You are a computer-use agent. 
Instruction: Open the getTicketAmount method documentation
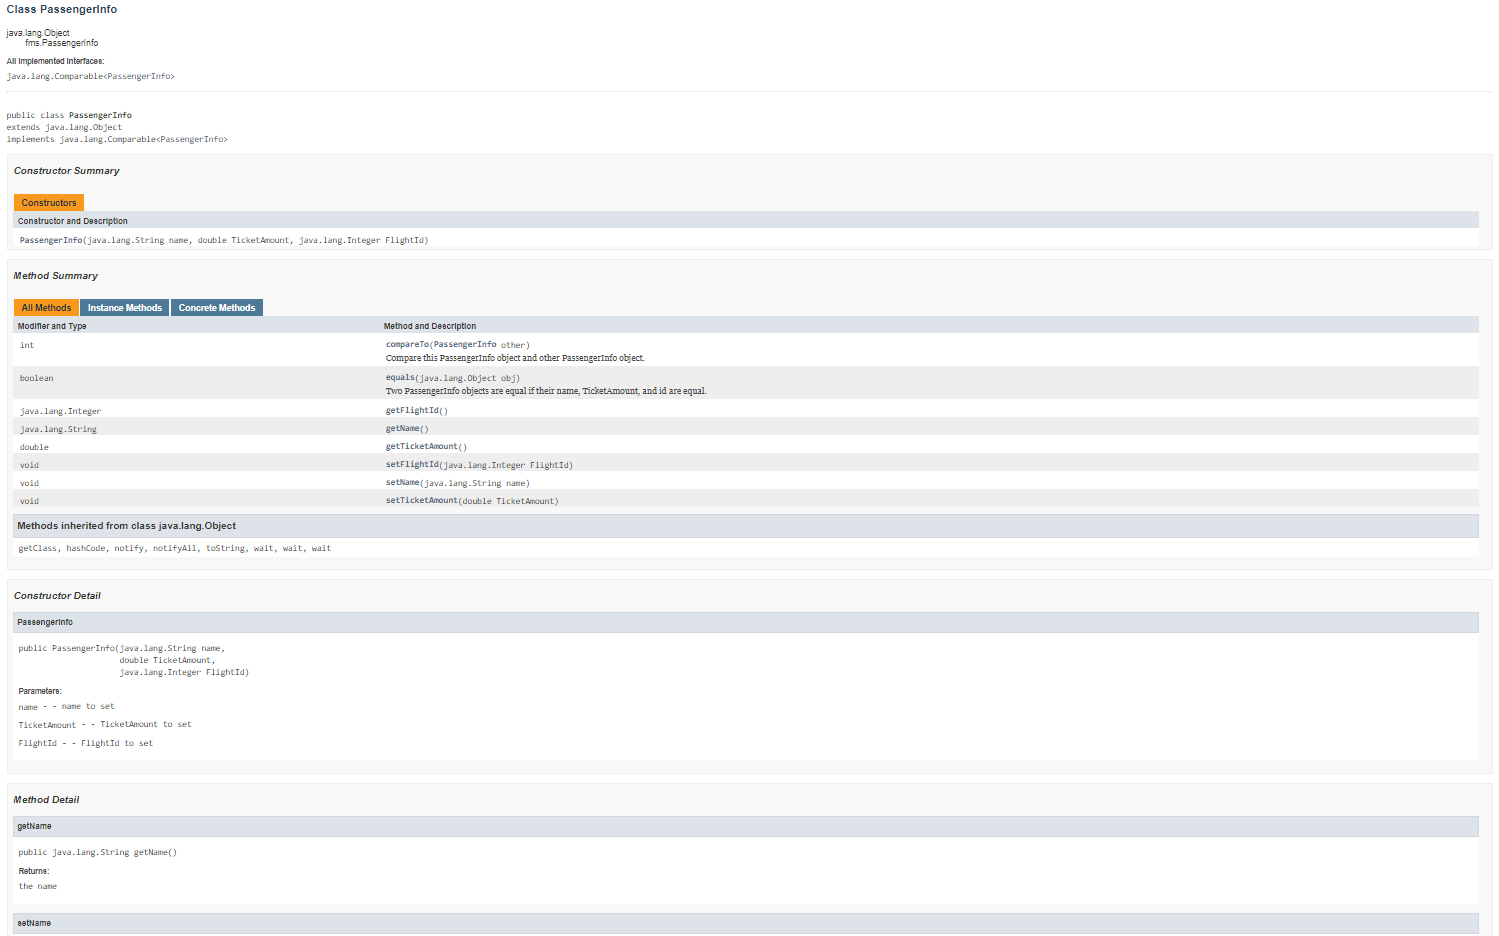420,446
